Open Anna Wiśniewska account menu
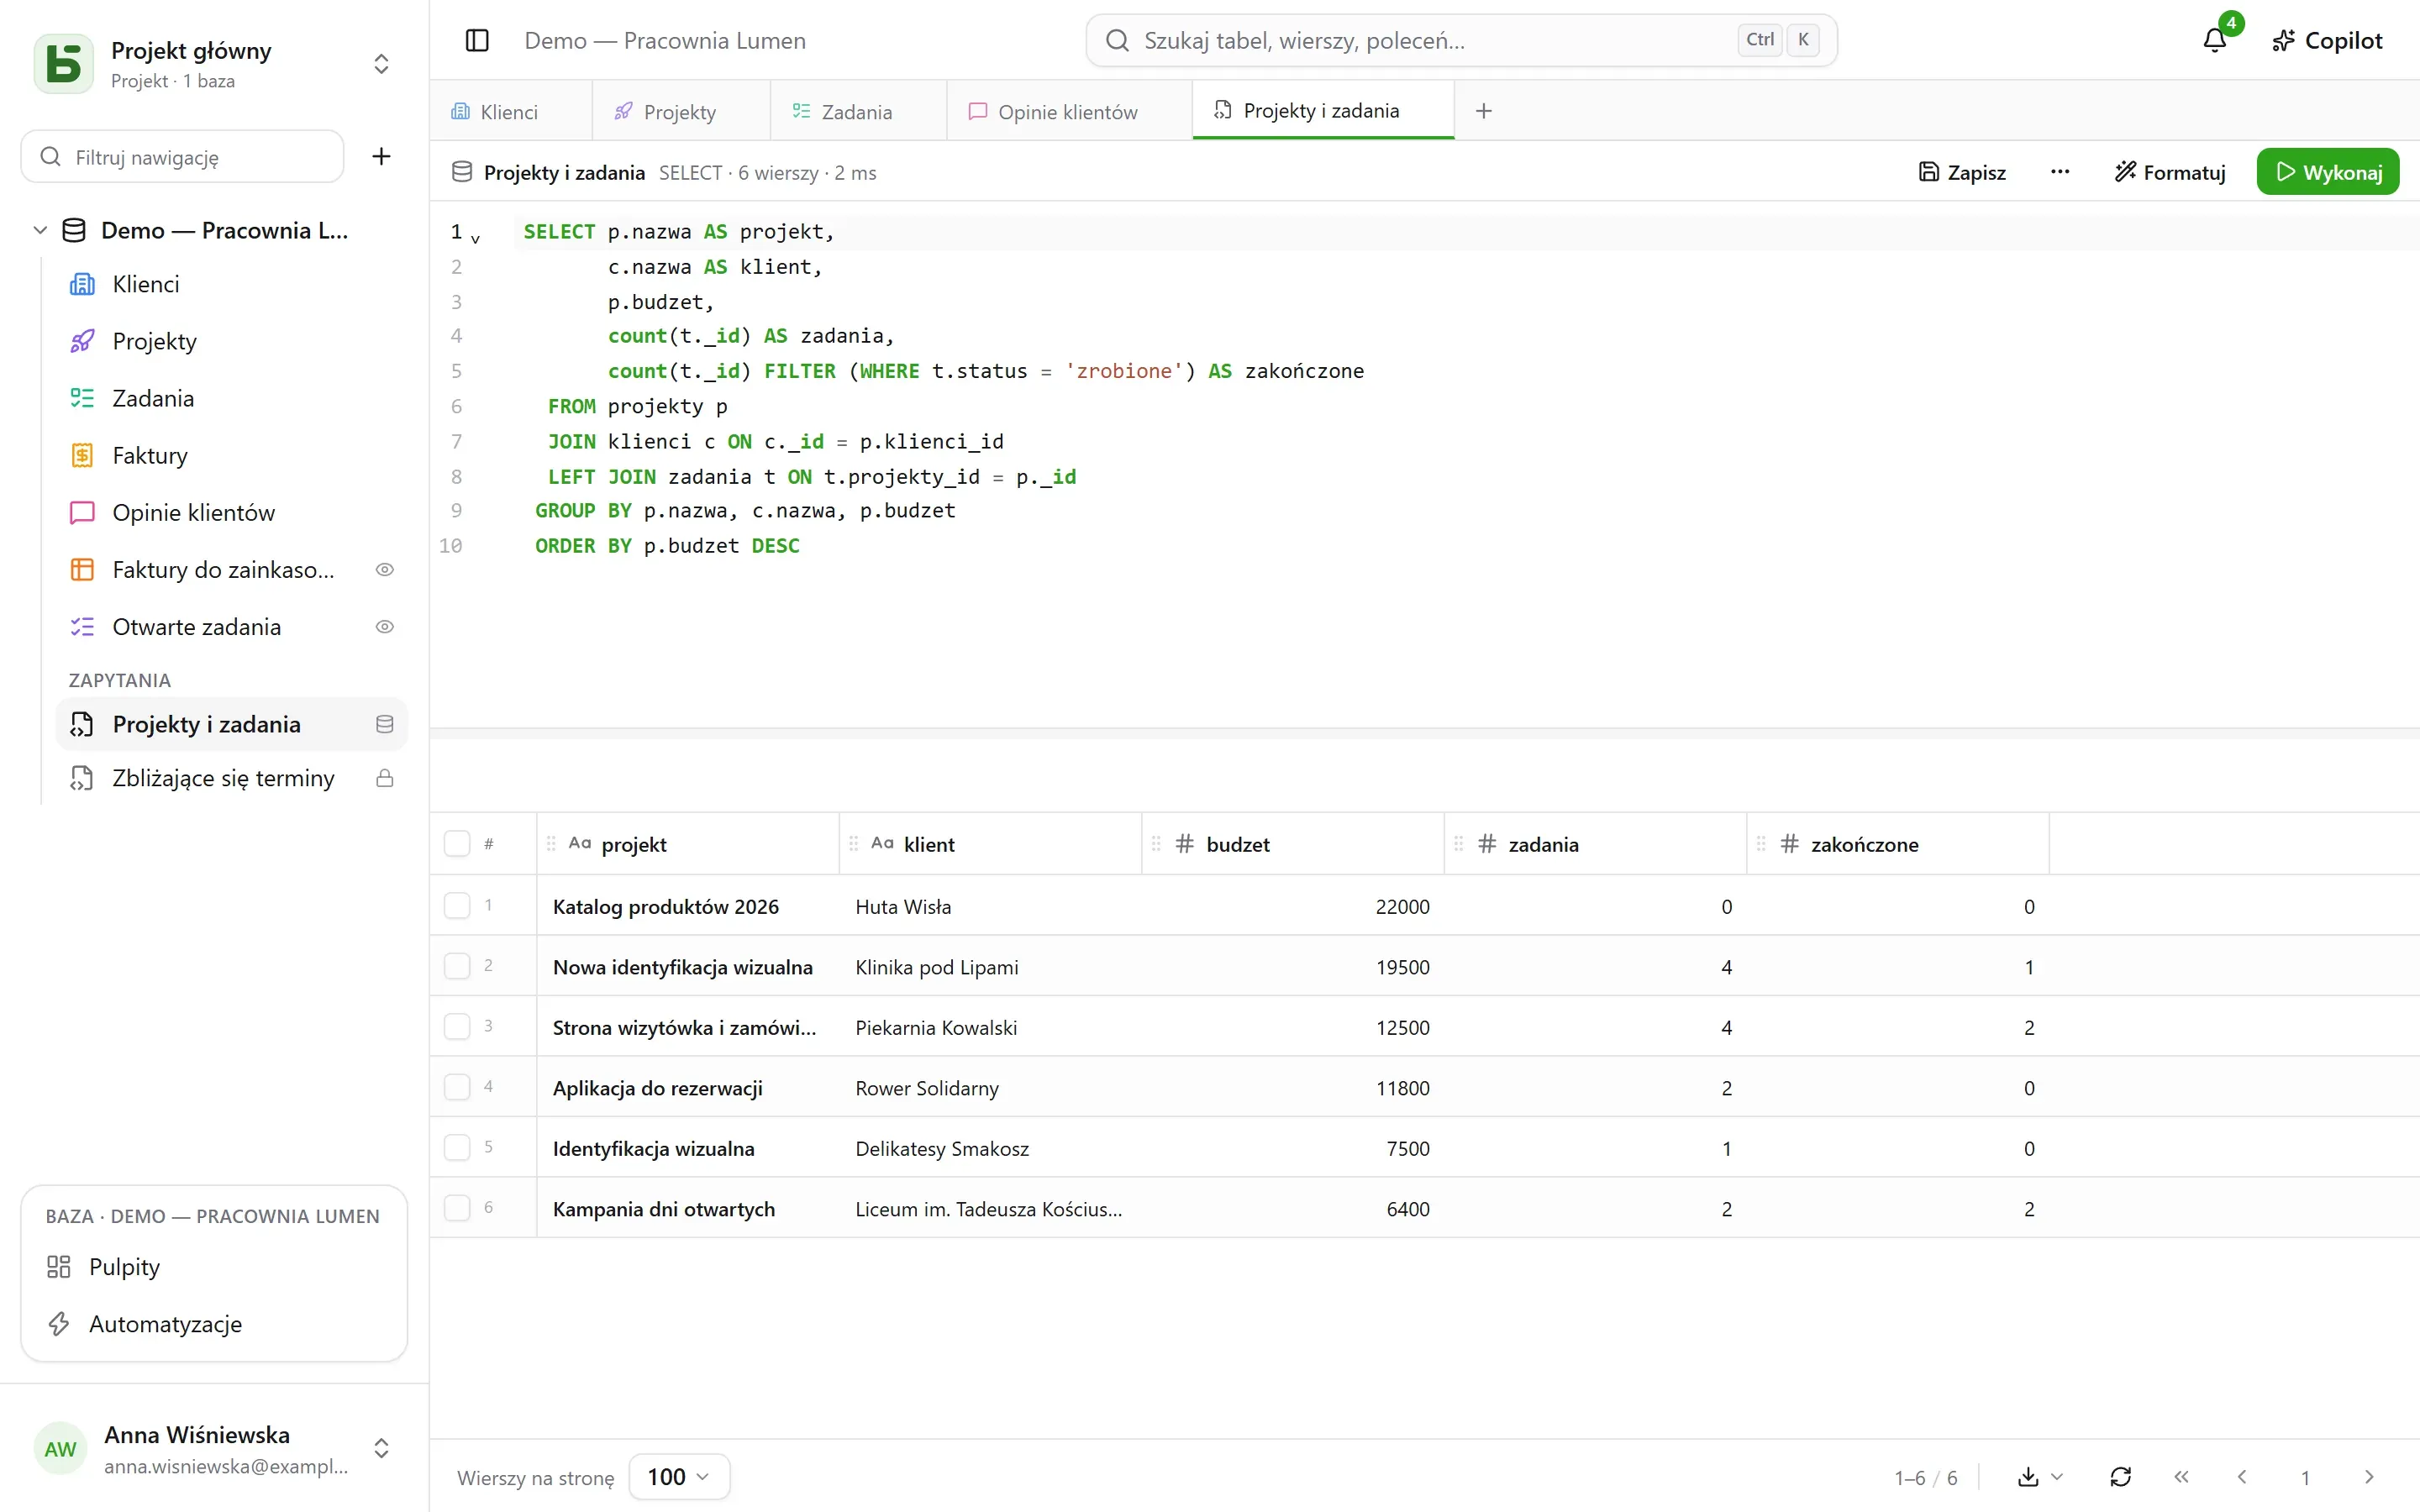The image size is (2420, 1512). pos(213,1448)
